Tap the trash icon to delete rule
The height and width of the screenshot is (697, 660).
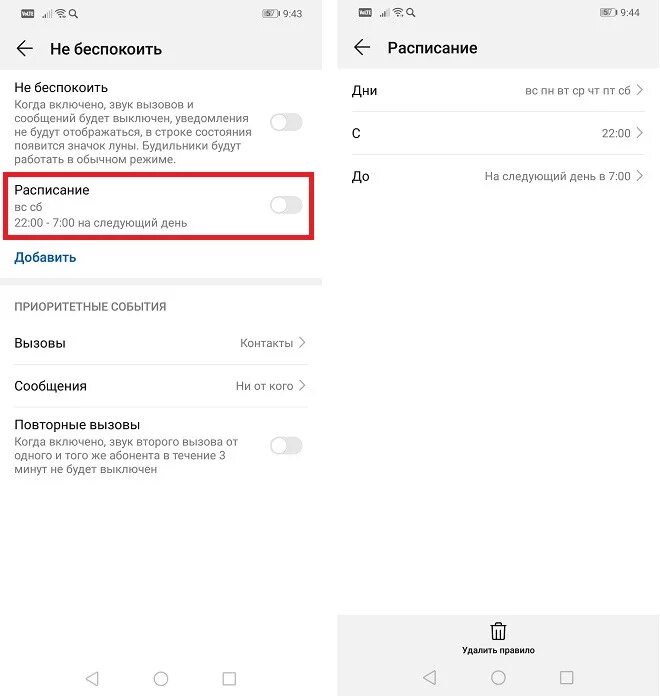(x=498, y=631)
